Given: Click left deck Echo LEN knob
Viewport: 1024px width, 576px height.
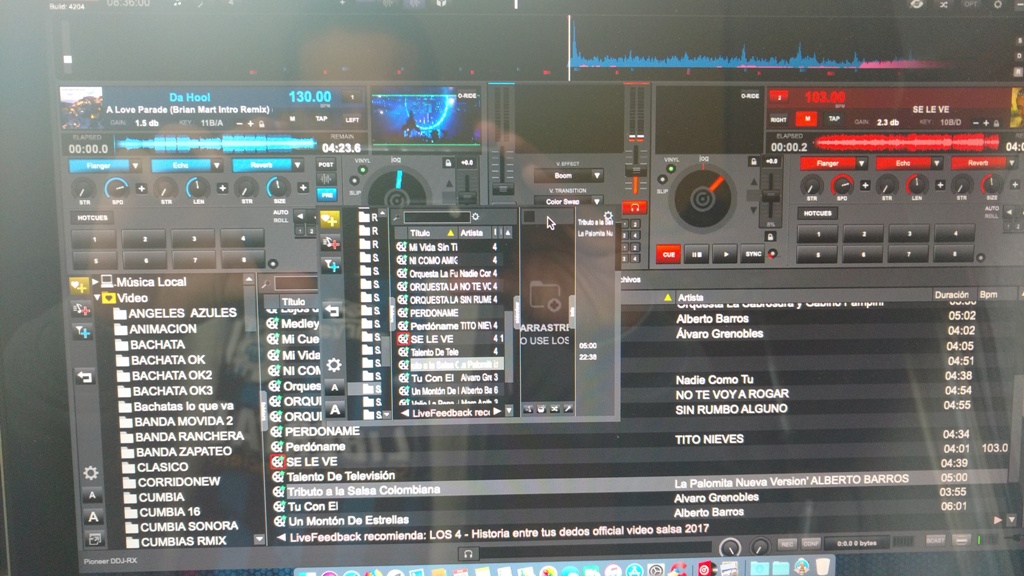Looking at the screenshot, I should coord(197,187).
